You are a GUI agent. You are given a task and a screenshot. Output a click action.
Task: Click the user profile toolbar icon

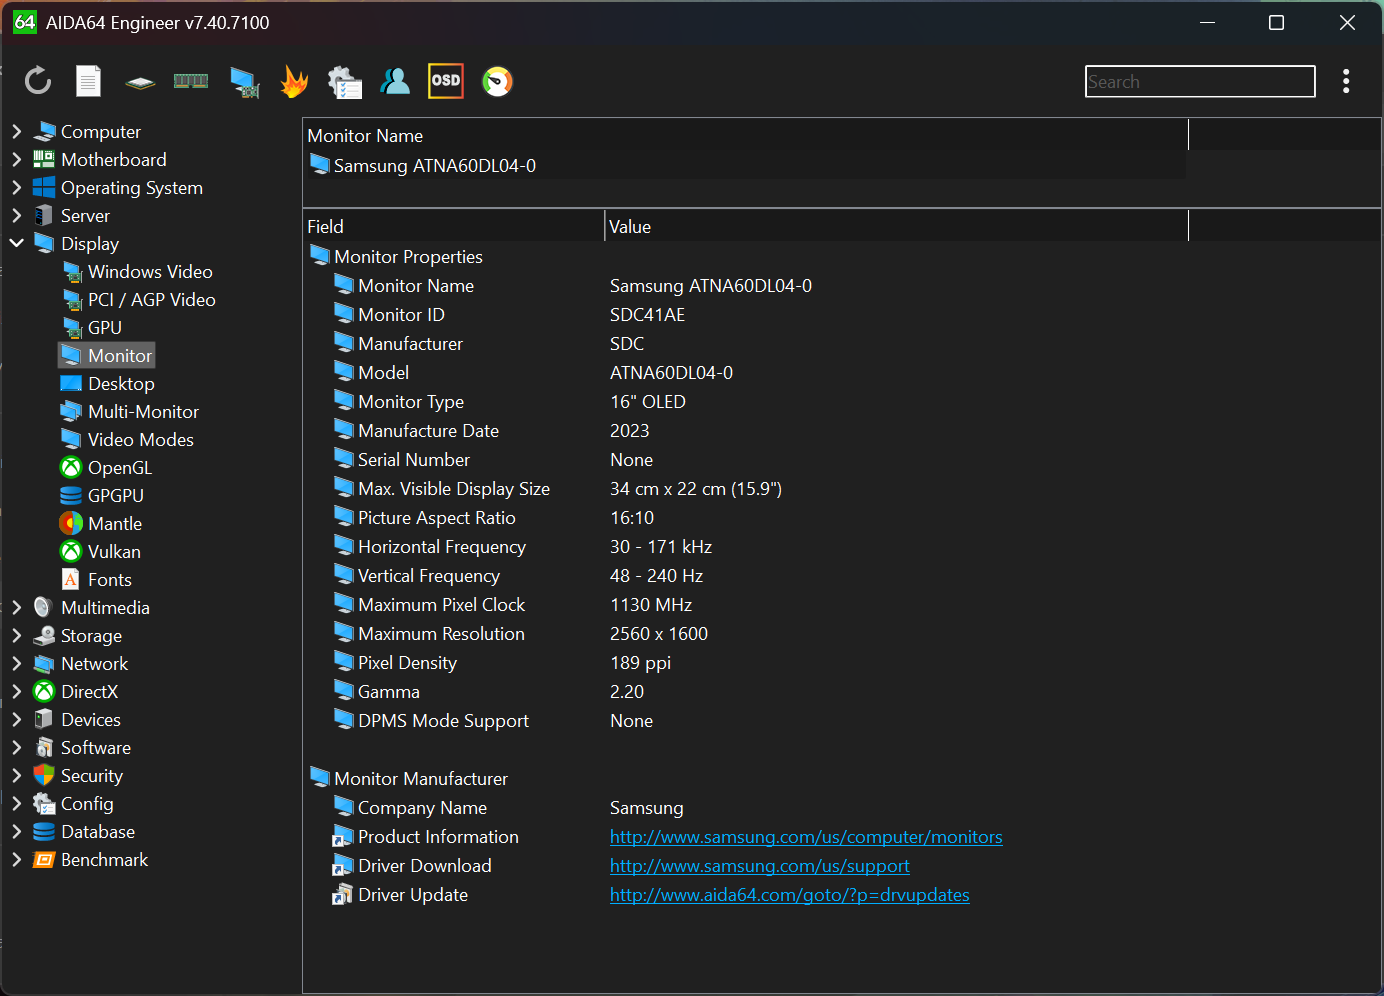tap(395, 81)
